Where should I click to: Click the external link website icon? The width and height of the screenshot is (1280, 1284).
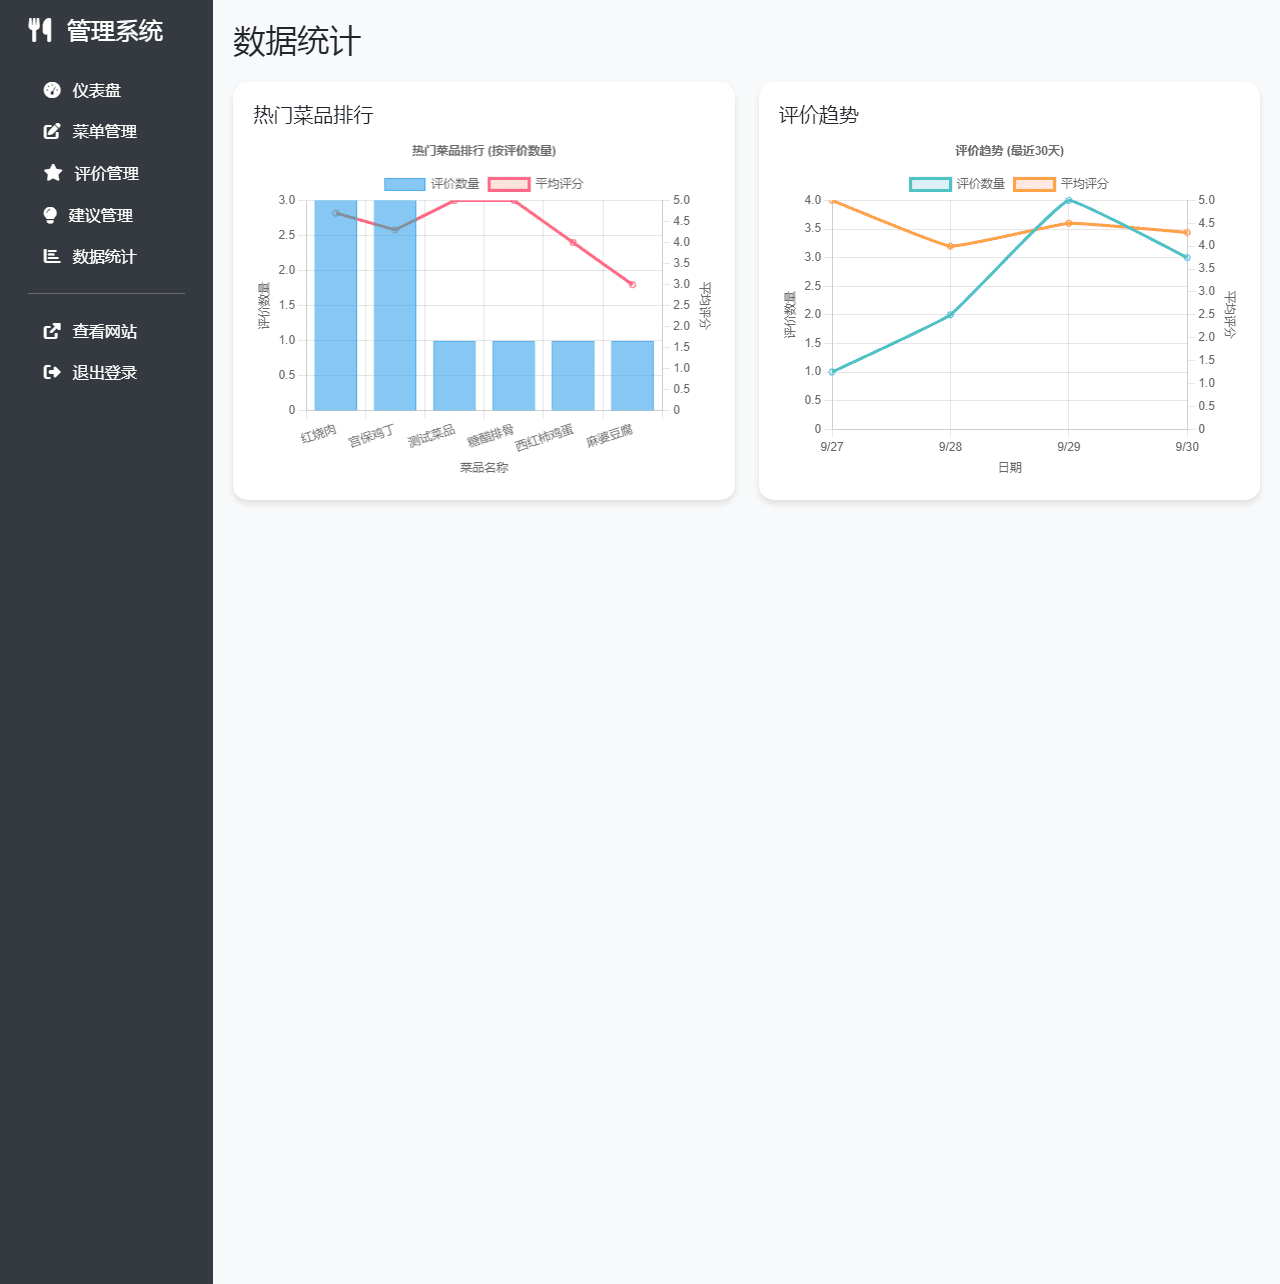point(52,331)
